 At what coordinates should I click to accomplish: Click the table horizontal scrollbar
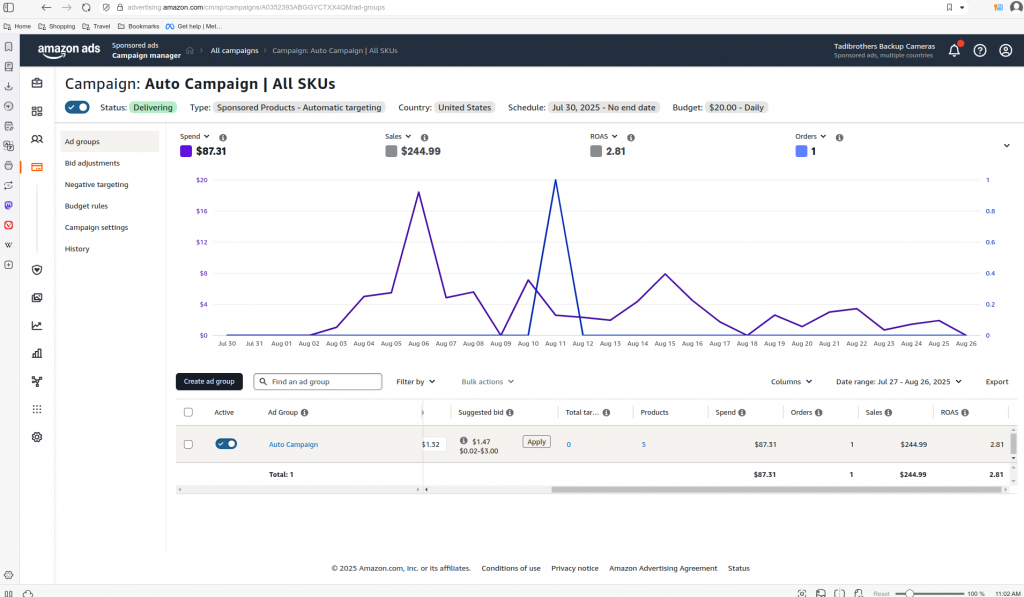(776, 489)
